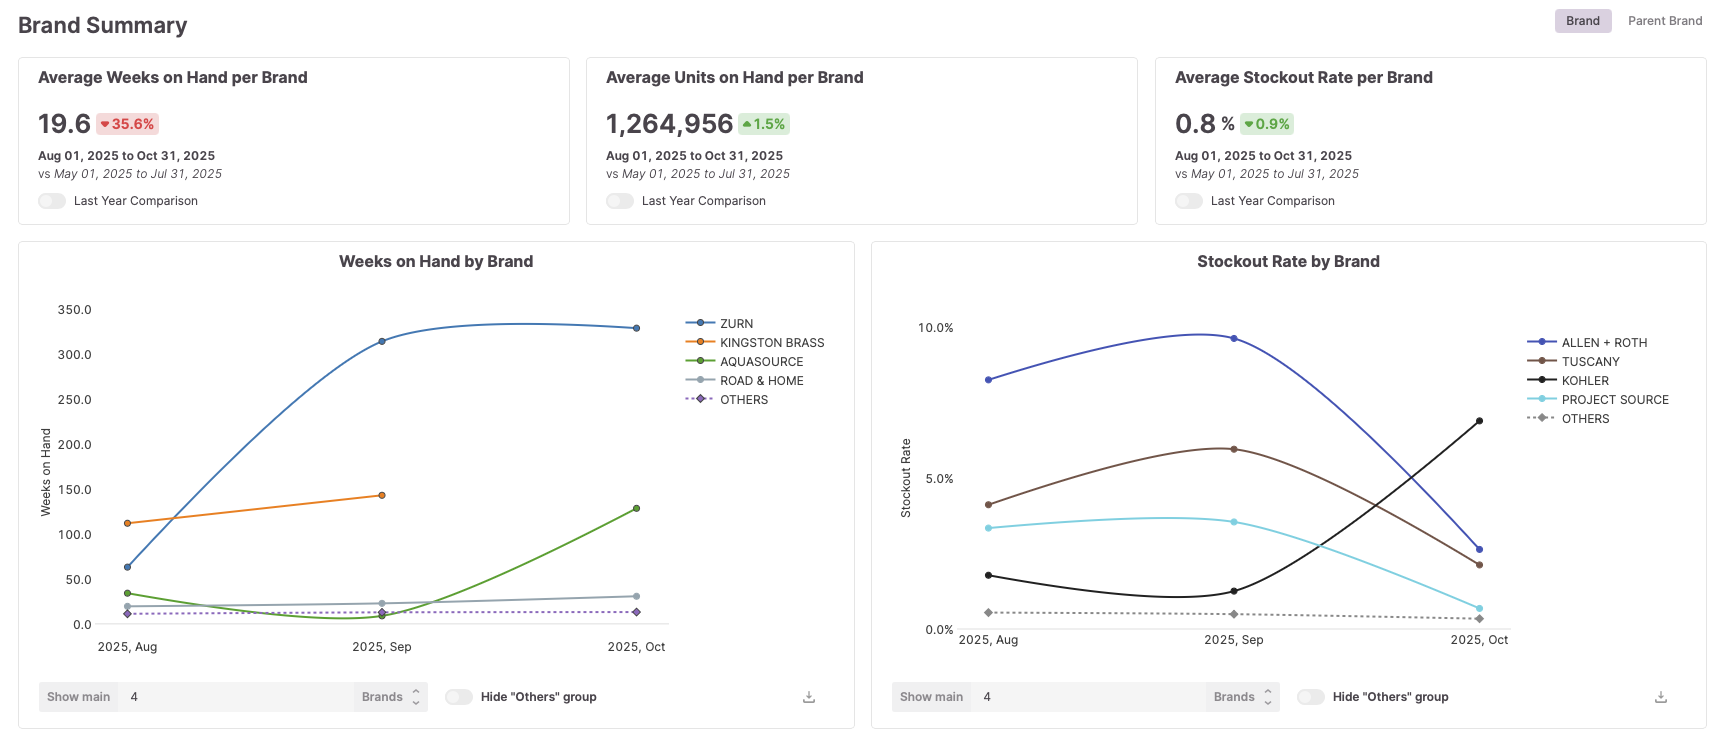Toggle AQUASOURCE series via legend icon
This screenshot has width=1728, height=736.
tap(700, 361)
